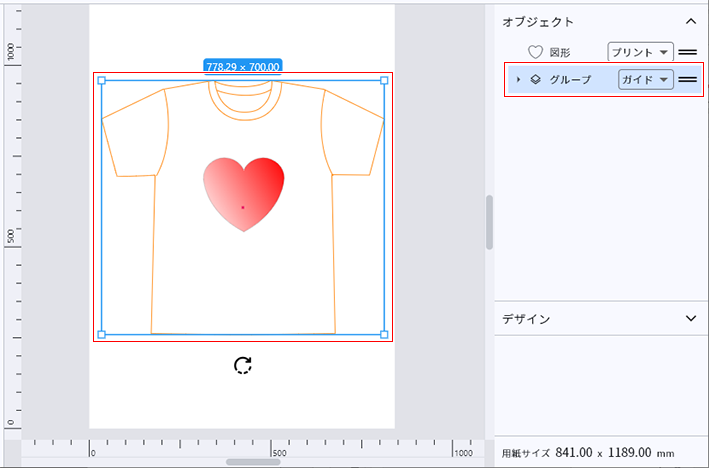Screen dimensions: 709x468
Task: Click the top-left selection handle
Action: 101,81
